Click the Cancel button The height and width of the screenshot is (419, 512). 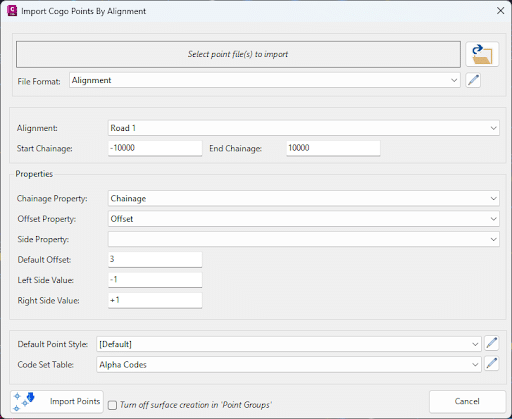tap(467, 401)
